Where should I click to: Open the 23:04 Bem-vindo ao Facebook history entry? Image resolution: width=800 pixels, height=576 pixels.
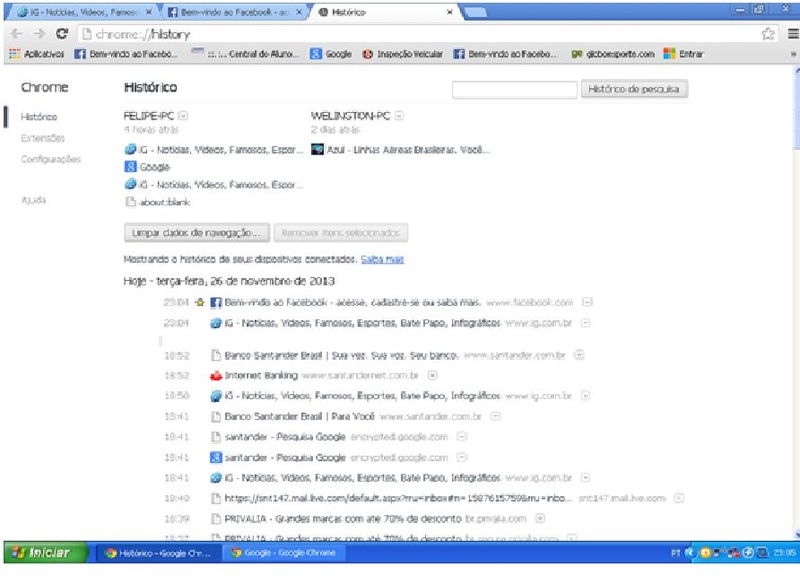353,303
